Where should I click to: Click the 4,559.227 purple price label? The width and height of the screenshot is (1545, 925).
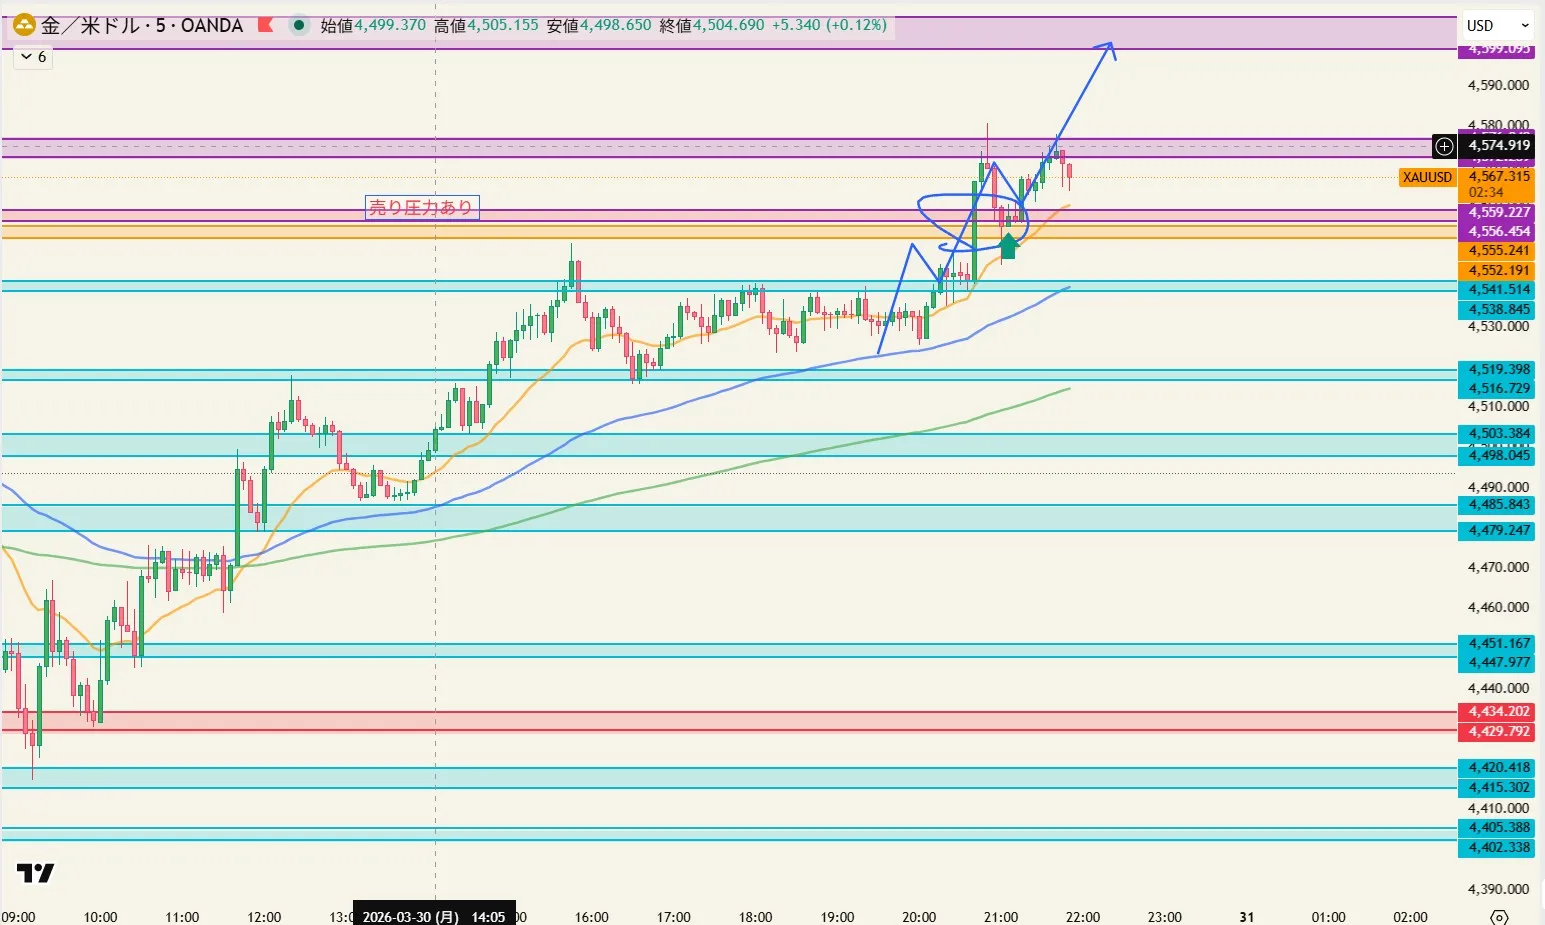(x=1498, y=212)
